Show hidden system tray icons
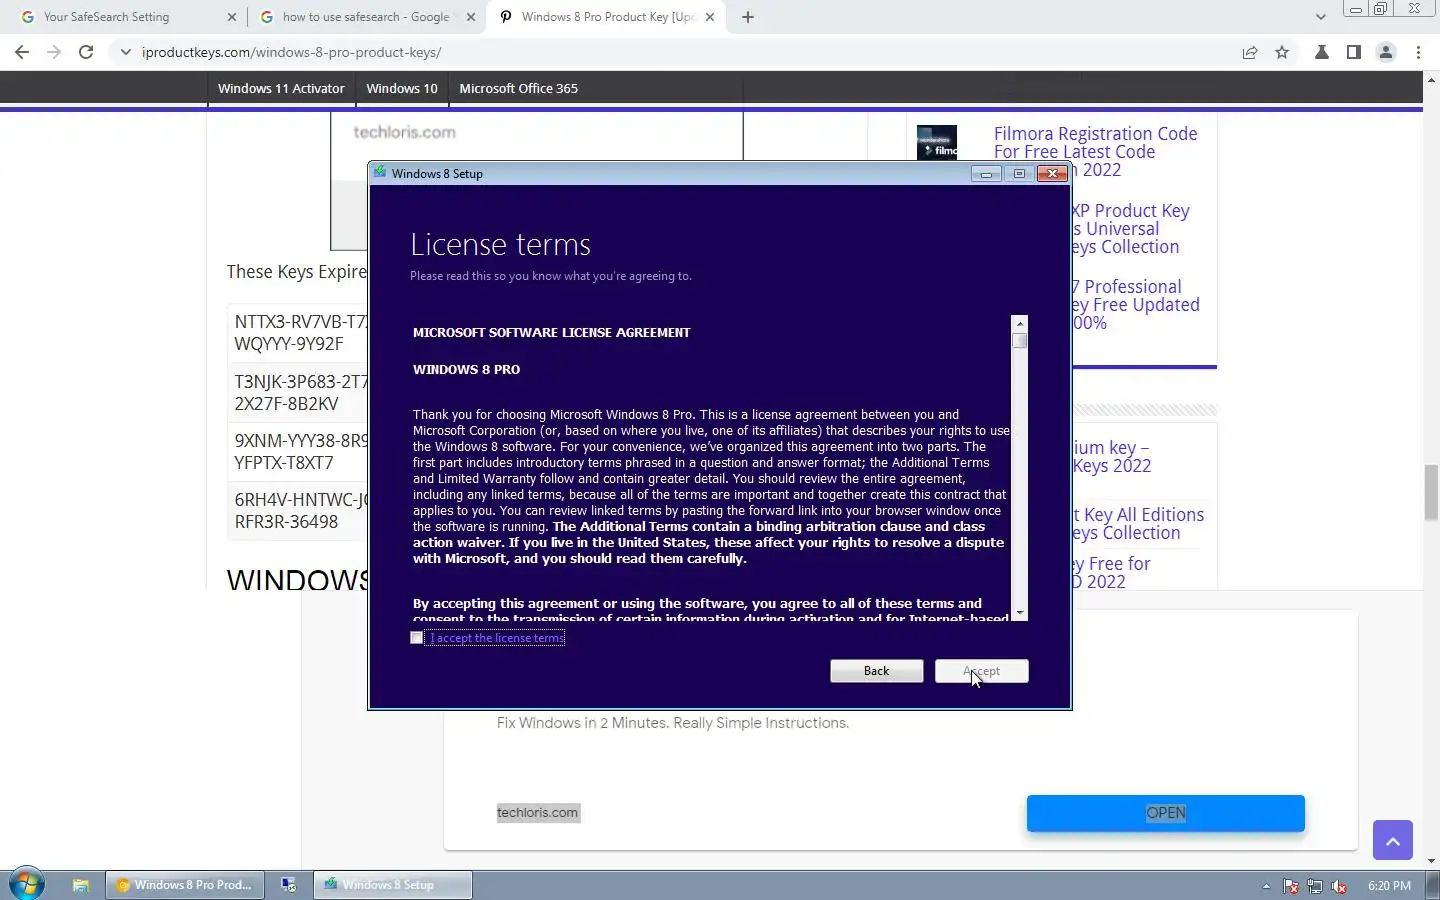 tap(1266, 886)
